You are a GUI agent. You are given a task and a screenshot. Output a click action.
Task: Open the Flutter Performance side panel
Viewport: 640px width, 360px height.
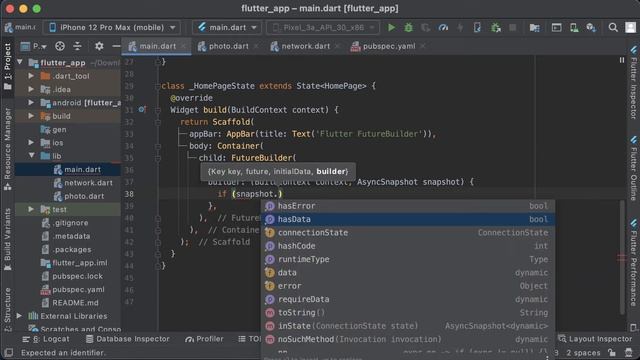click(633, 262)
